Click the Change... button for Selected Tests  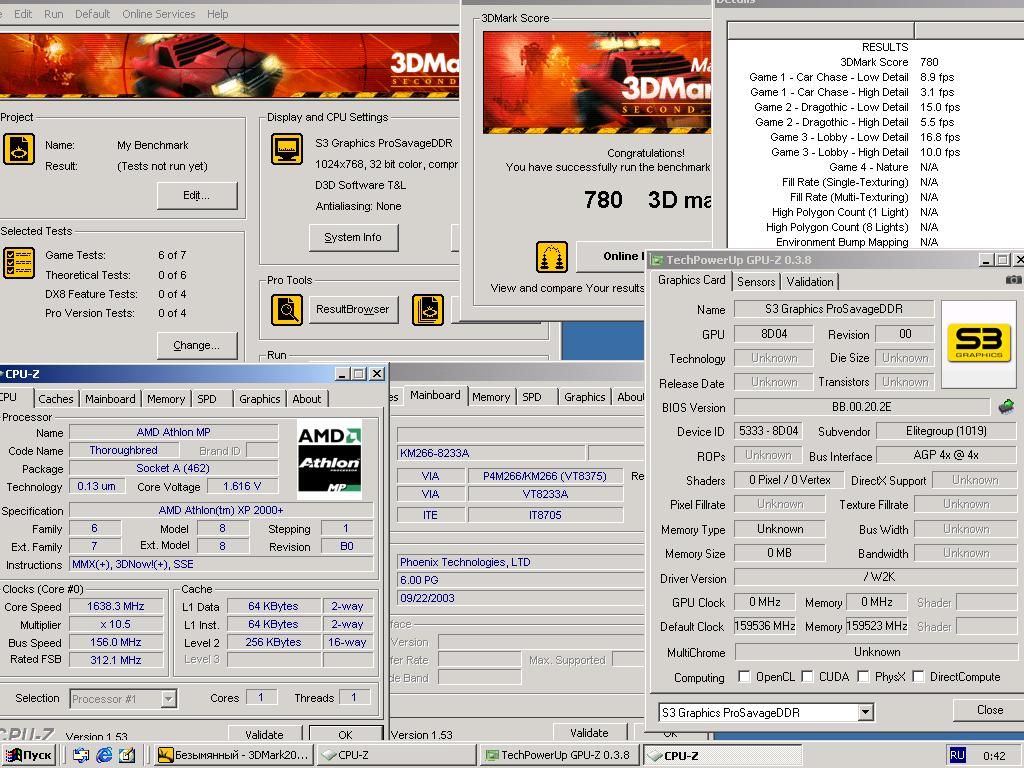click(x=197, y=345)
